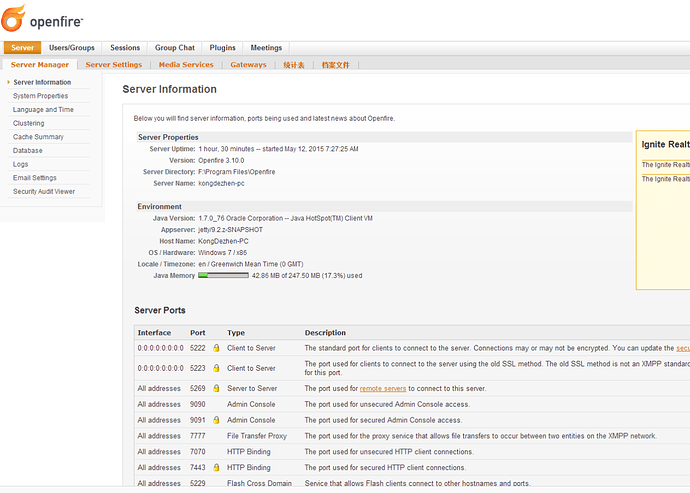Click the lock icon for port 5222

pos(216,348)
